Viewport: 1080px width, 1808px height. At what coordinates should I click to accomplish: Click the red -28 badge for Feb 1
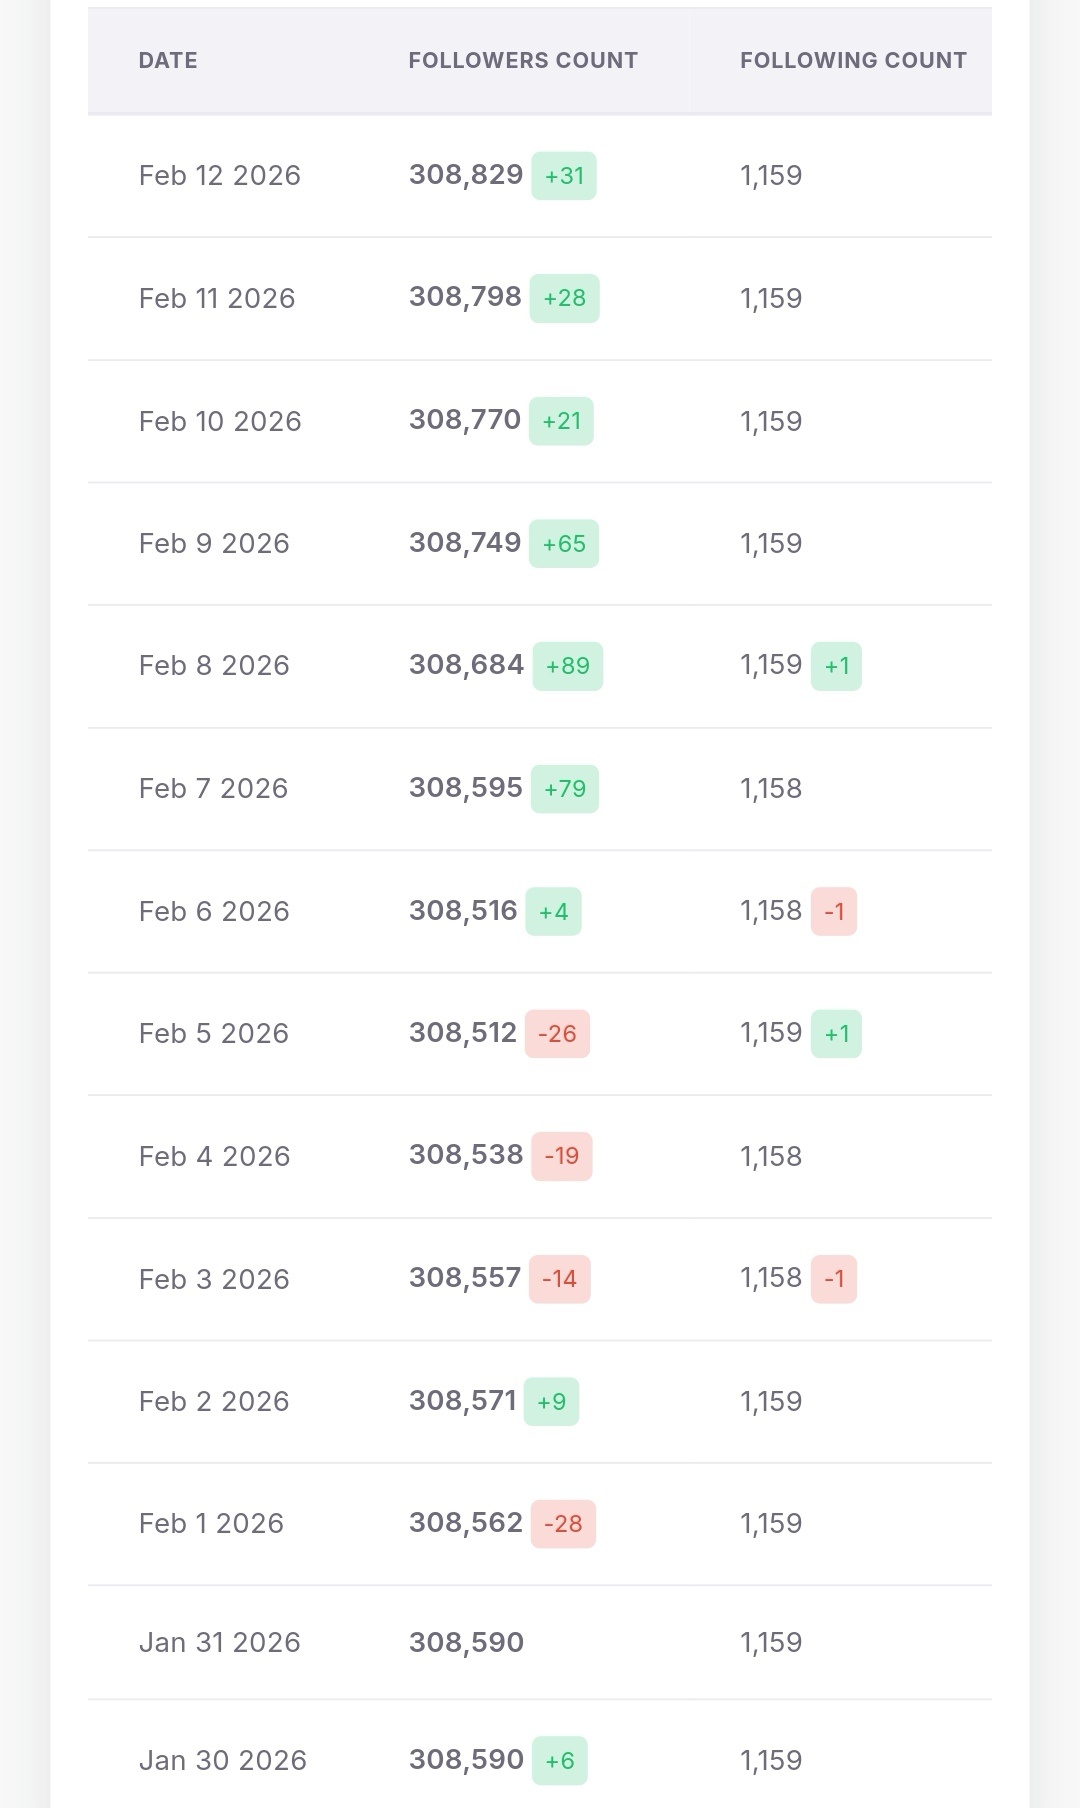[563, 1524]
